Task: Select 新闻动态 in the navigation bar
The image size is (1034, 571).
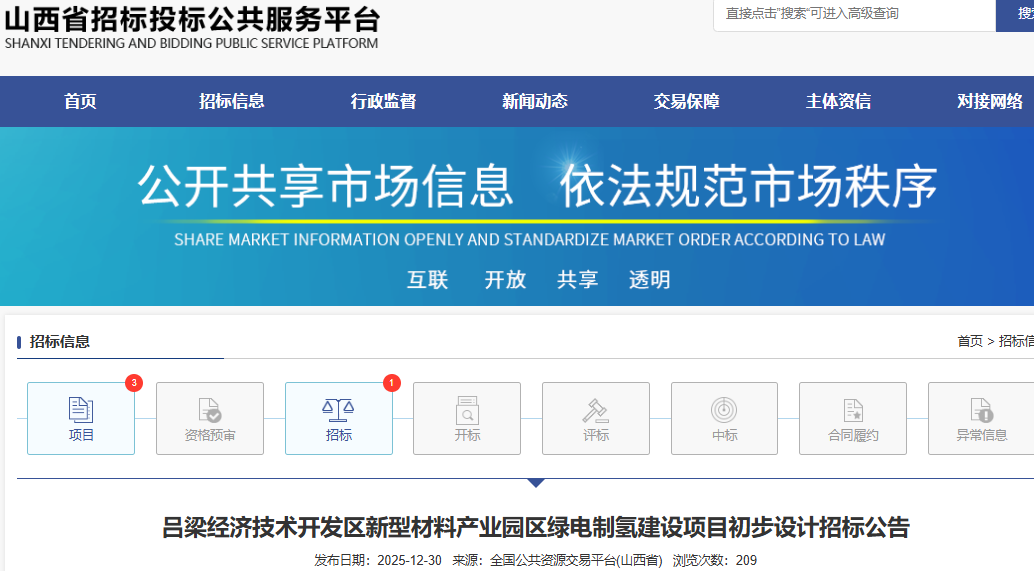Action: pyautogui.click(x=534, y=101)
